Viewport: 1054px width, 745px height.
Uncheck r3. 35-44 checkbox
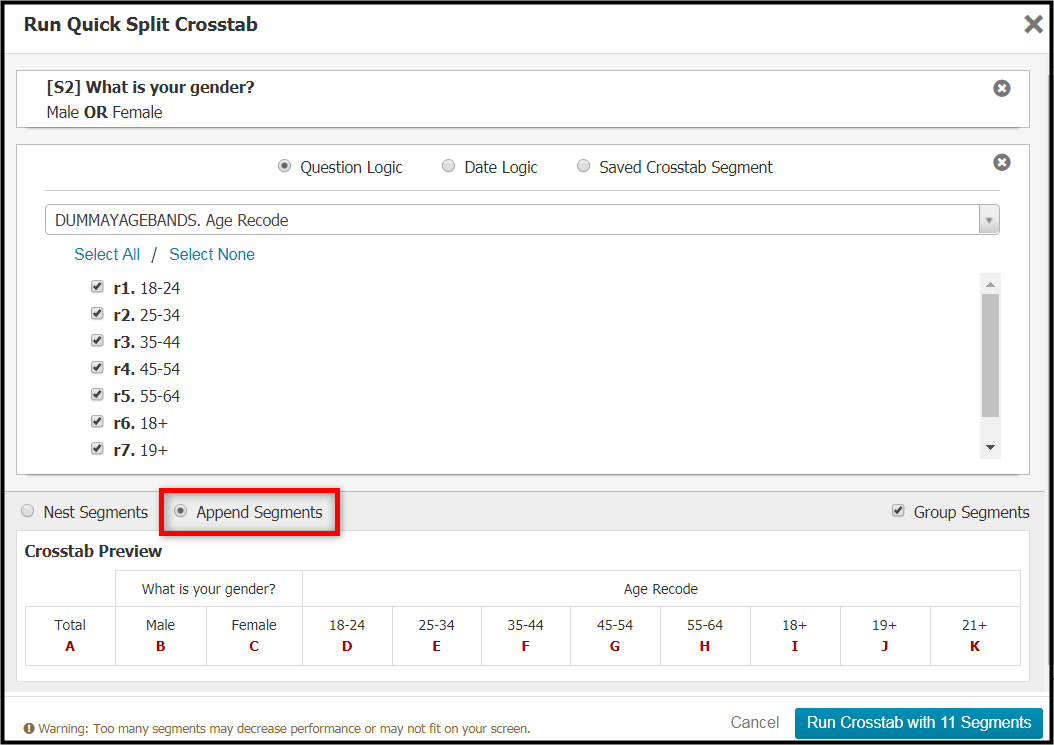click(x=97, y=341)
